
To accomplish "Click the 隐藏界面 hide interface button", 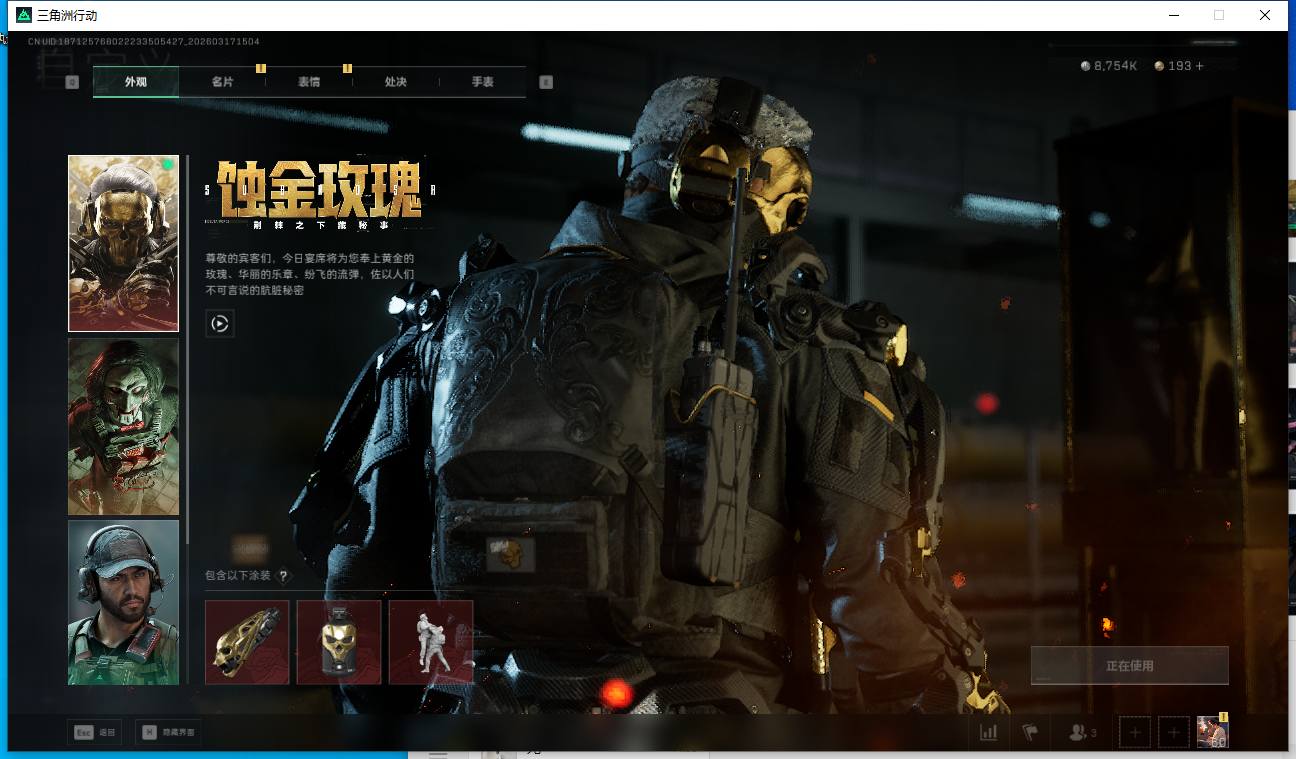I will (x=167, y=733).
